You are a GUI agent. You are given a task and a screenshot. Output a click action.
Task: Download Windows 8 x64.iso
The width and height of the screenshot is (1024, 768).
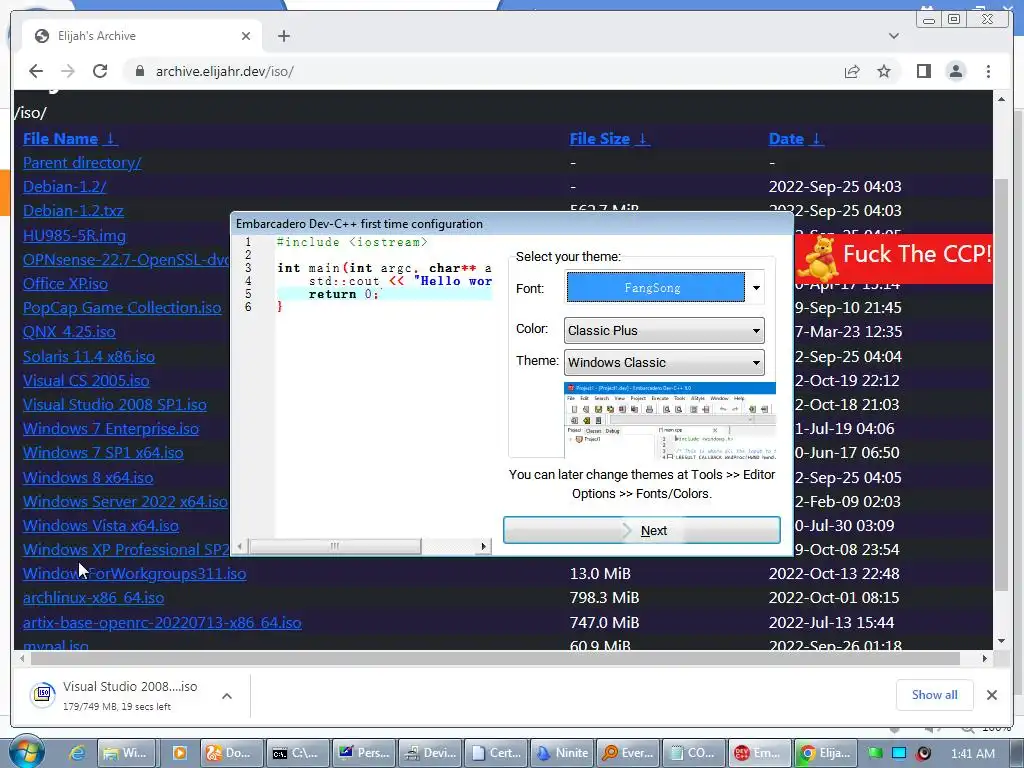(88, 477)
